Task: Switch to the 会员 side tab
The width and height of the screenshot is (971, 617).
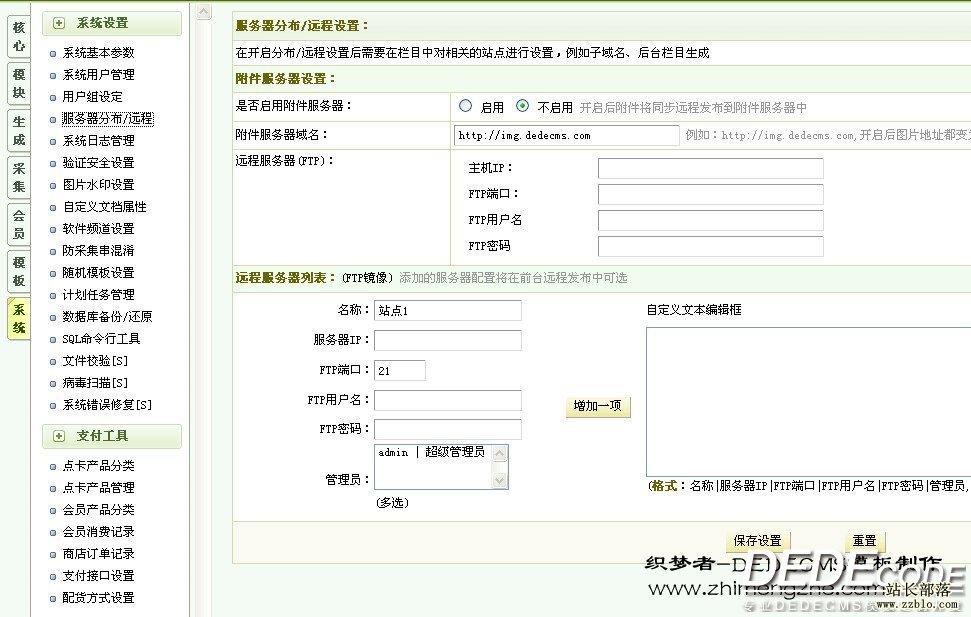Action: coord(19,225)
